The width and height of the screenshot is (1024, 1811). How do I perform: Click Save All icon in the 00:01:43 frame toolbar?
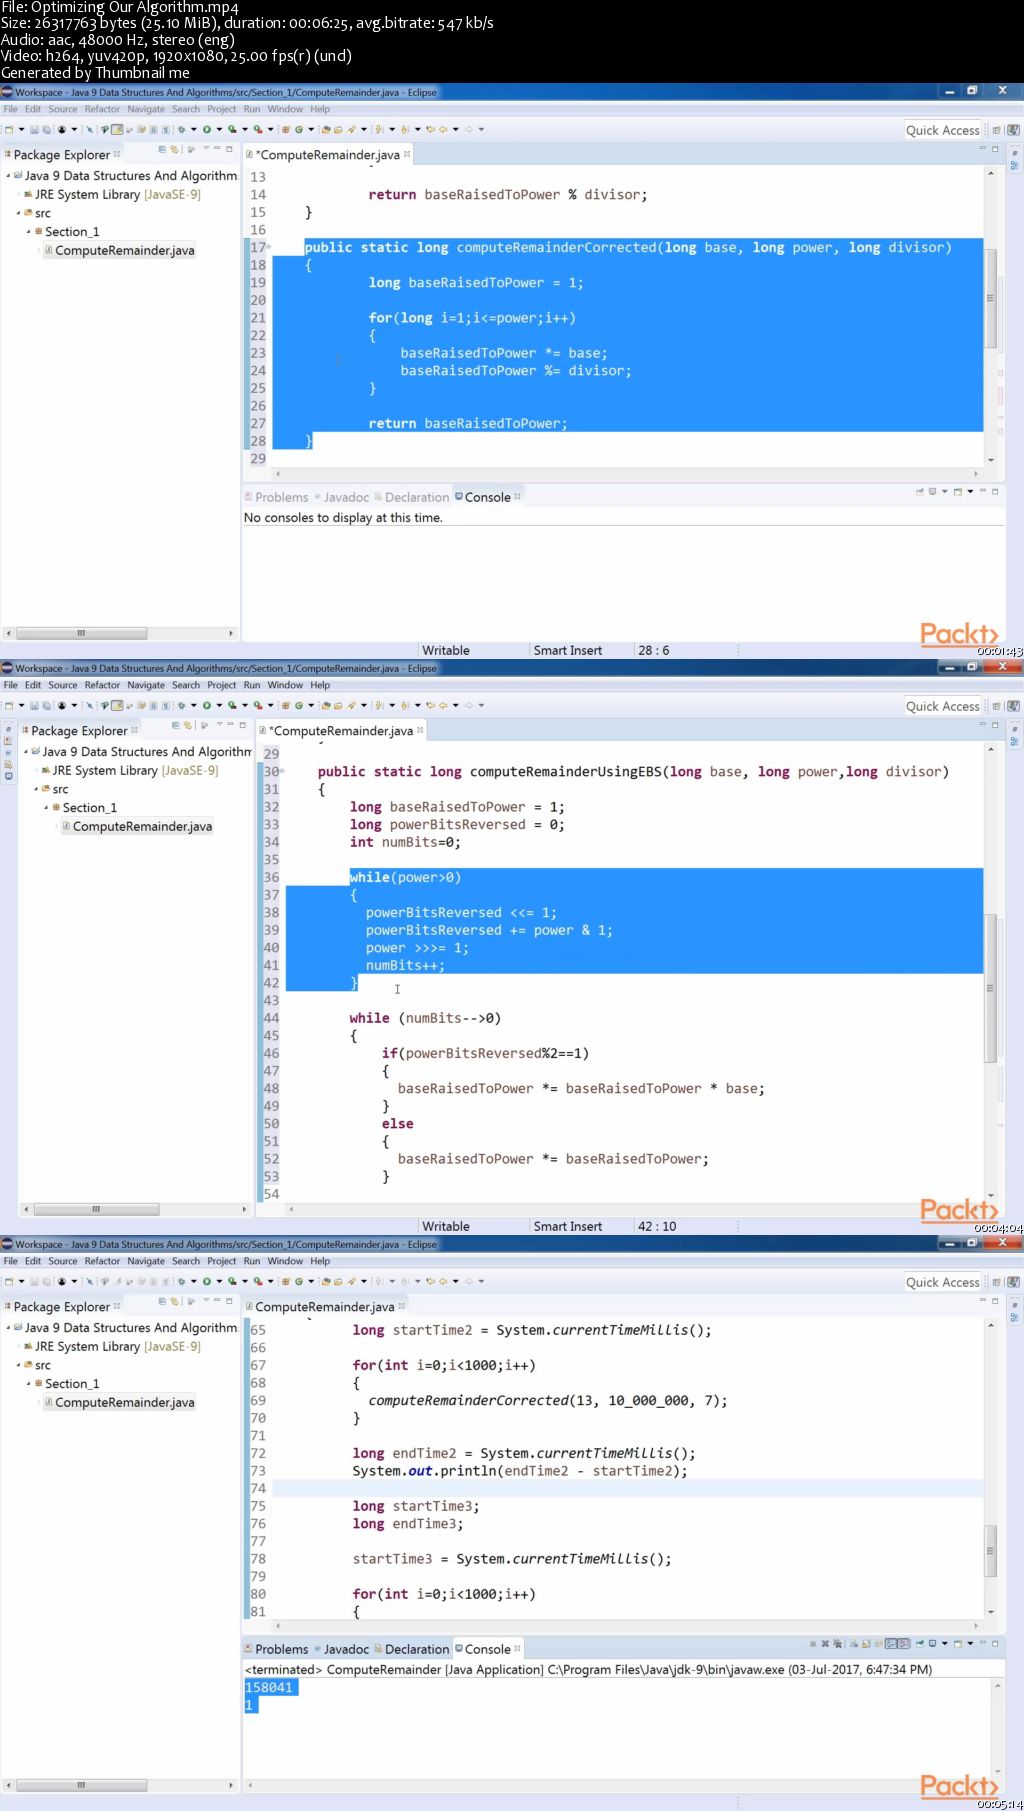[46, 130]
